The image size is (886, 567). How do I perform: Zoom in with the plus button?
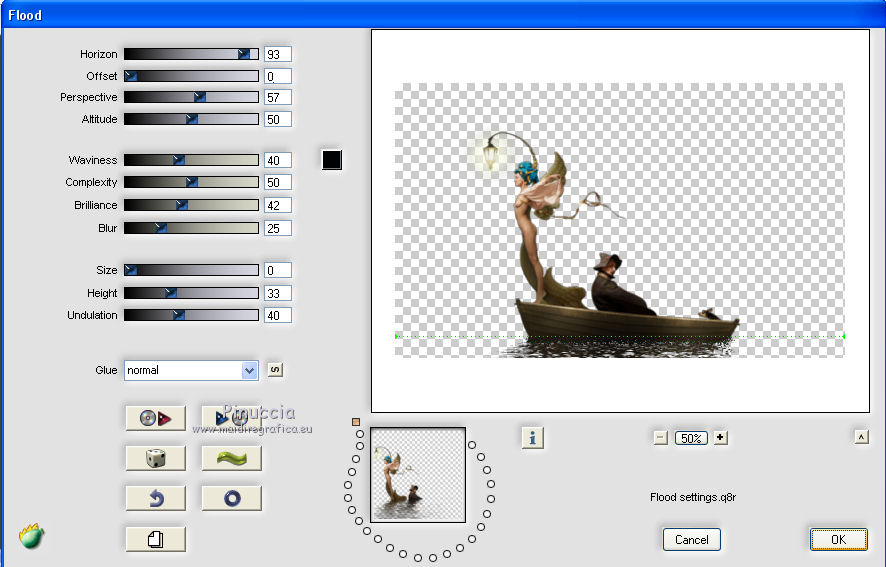pyautogui.click(x=720, y=438)
